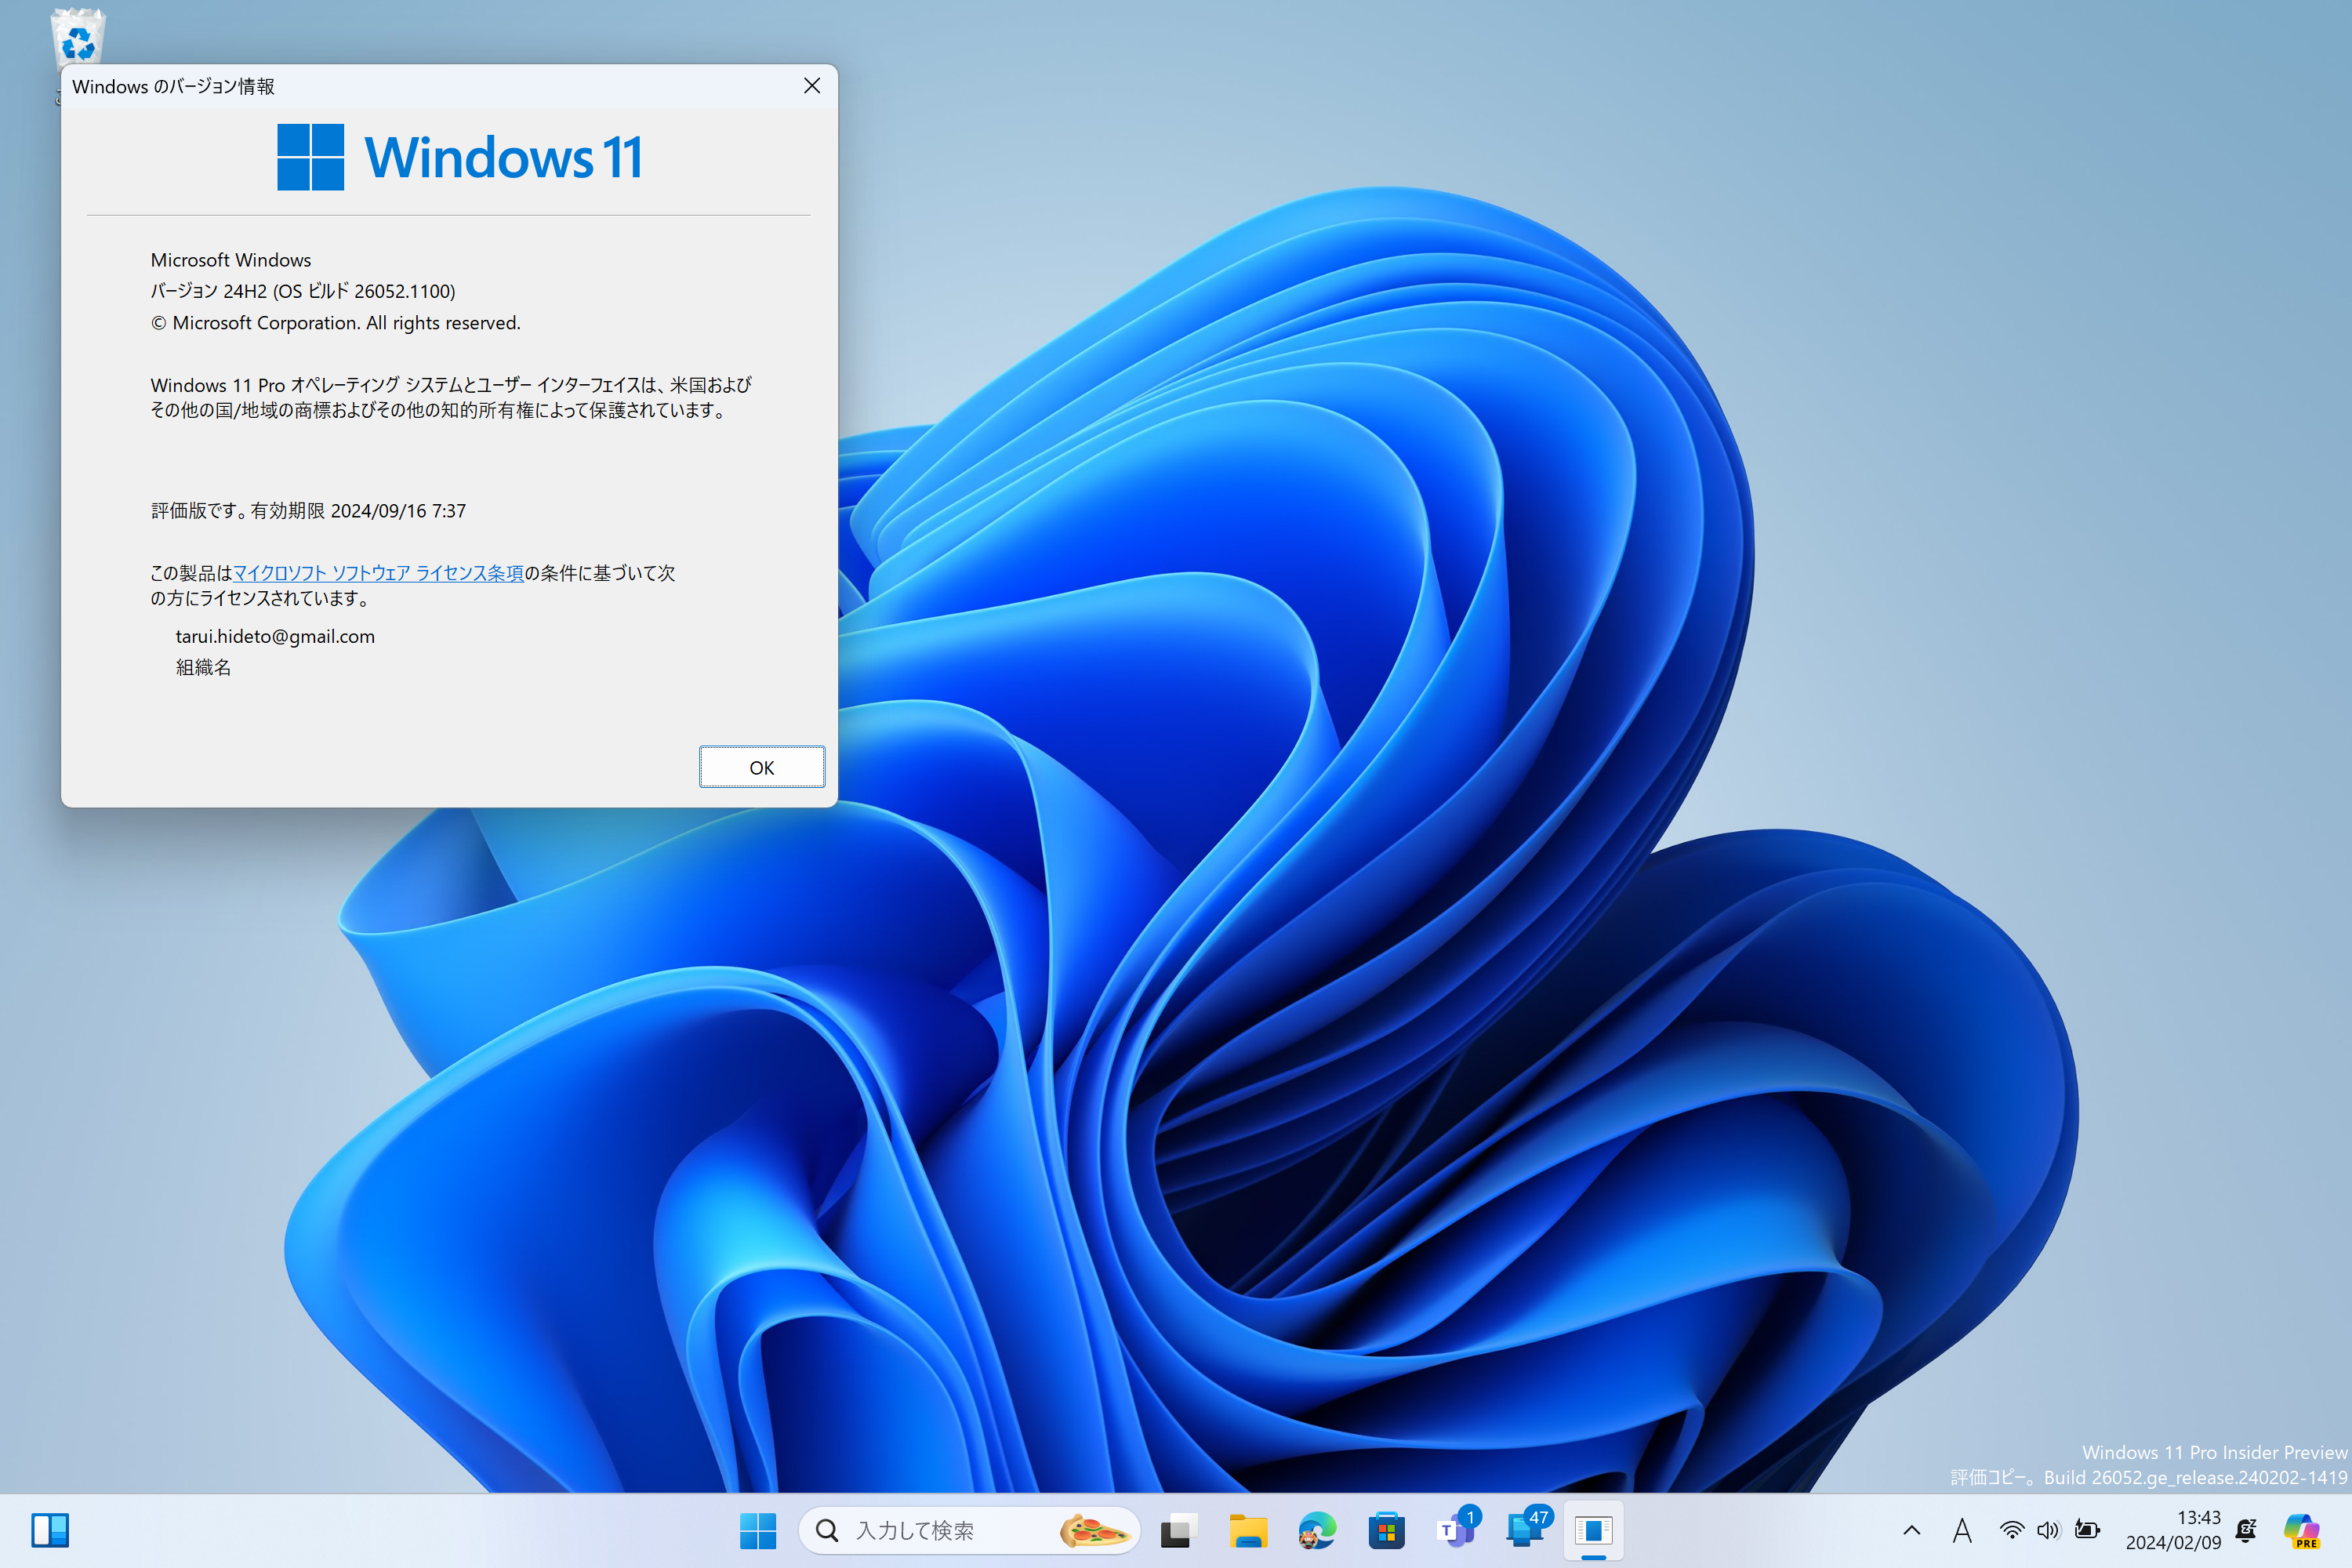The image size is (2352, 1568).
Task: Open the Microsoft Store from the taskbar
Action: coord(1387,1530)
